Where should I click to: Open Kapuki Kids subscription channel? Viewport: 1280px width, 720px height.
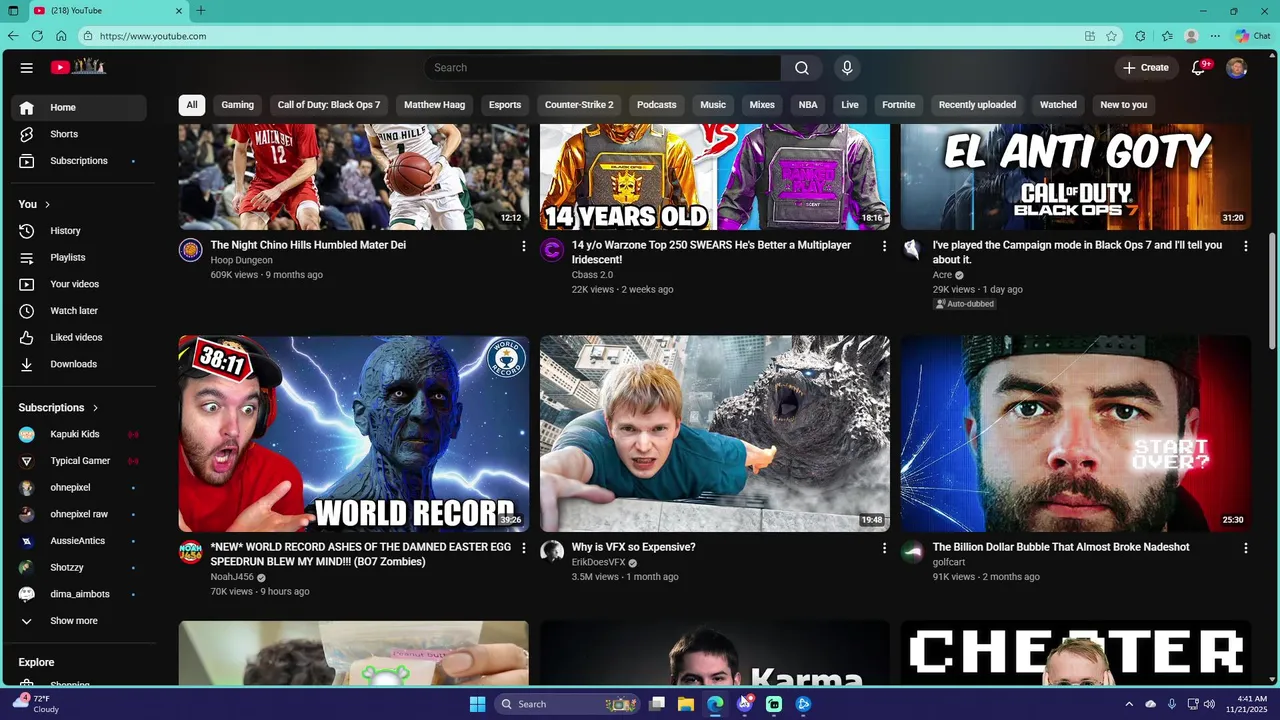tap(79, 434)
